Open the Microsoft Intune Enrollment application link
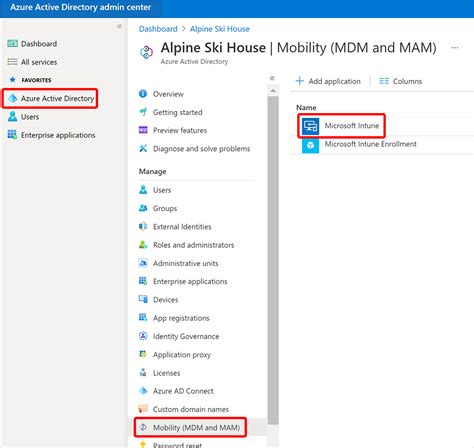The height and width of the screenshot is (448, 474). click(x=371, y=144)
